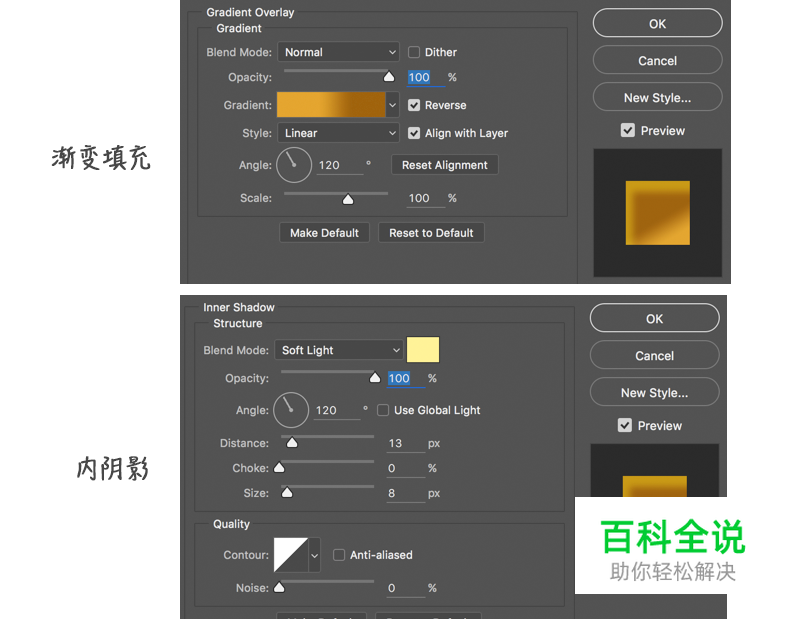Click the Soft Light blend color swatch
Screen dimensions: 800x619
coord(422,349)
